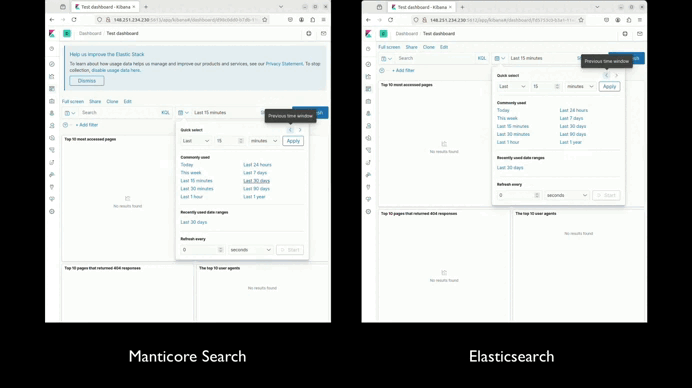The height and width of the screenshot is (388, 692).
Task: Open the seconds refresh dropdown in Elasticsearch
Action: (x=567, y=195)
